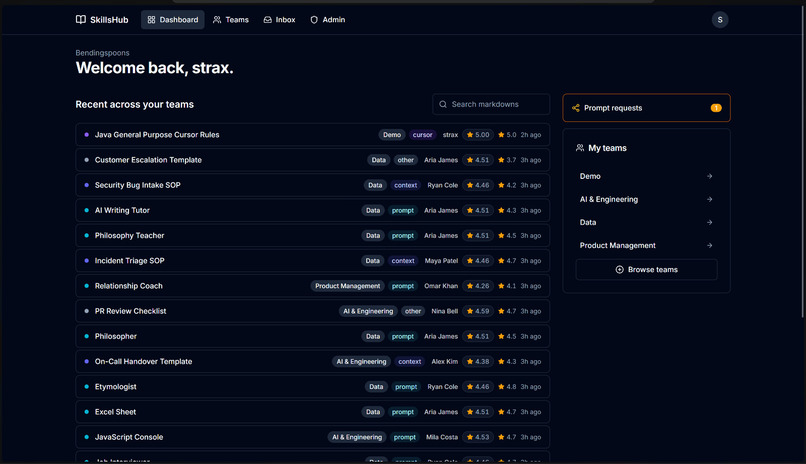Open Relationship Coach entry
Viewport: 806px width, 464px height.
[x=313, y=286]
